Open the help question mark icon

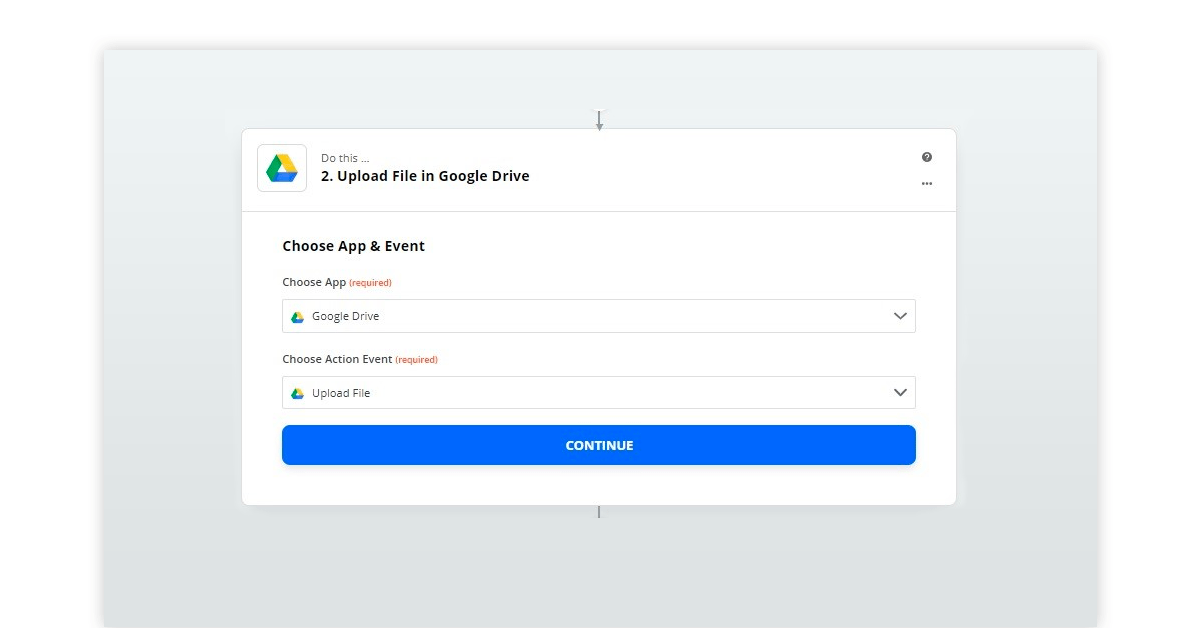tap(927, 157)
